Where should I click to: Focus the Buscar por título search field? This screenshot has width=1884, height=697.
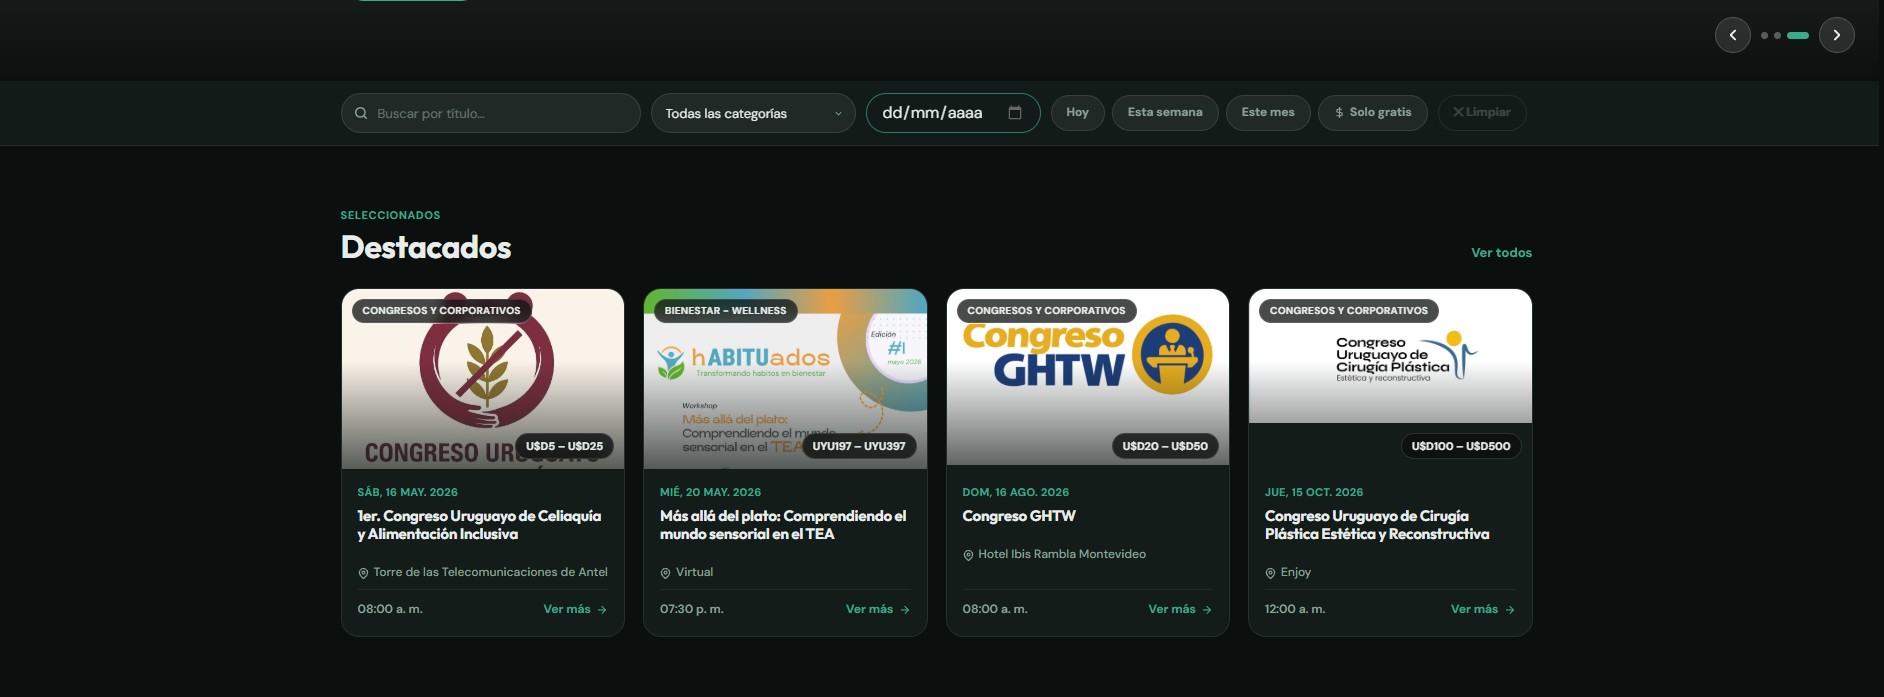pos(491,113)
